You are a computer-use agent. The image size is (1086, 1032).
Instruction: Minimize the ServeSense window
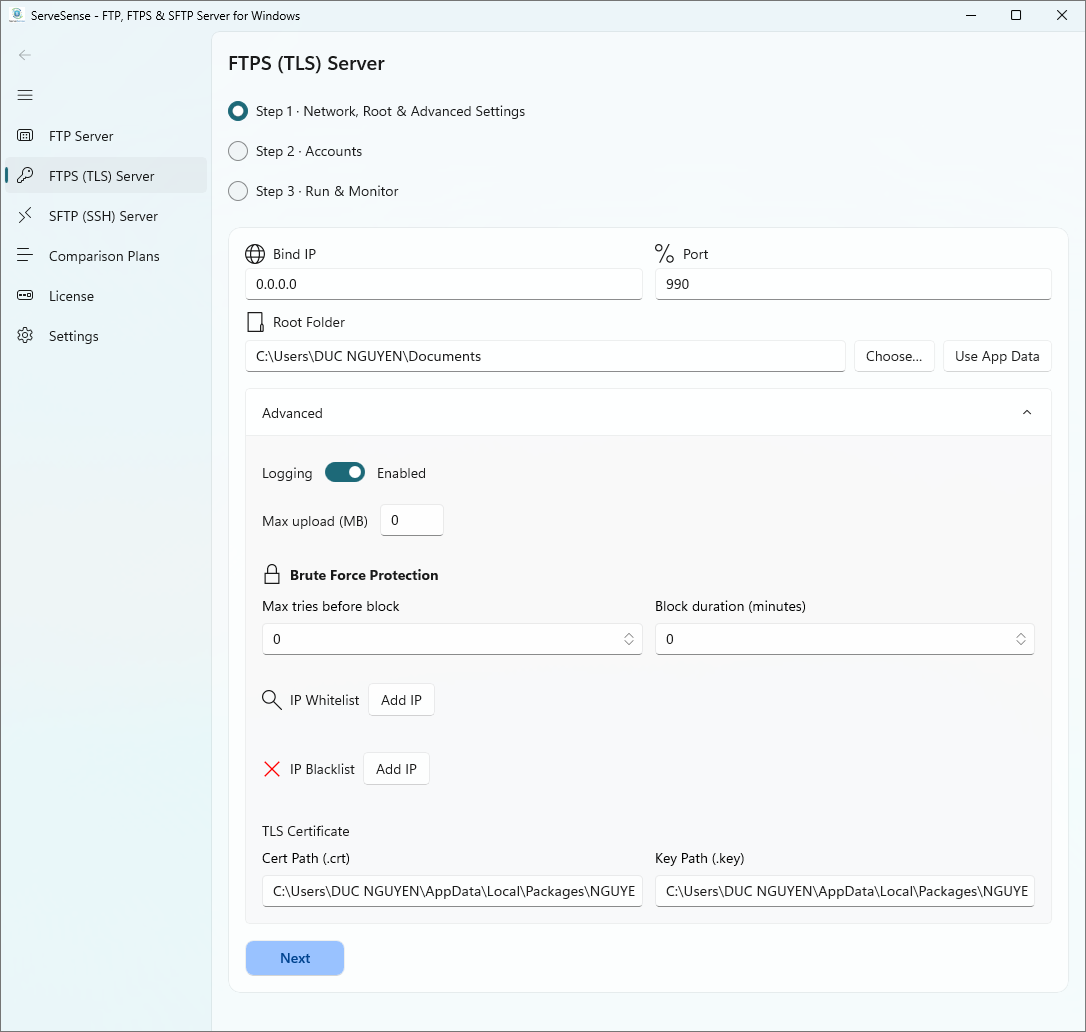[x=971, y=15]
